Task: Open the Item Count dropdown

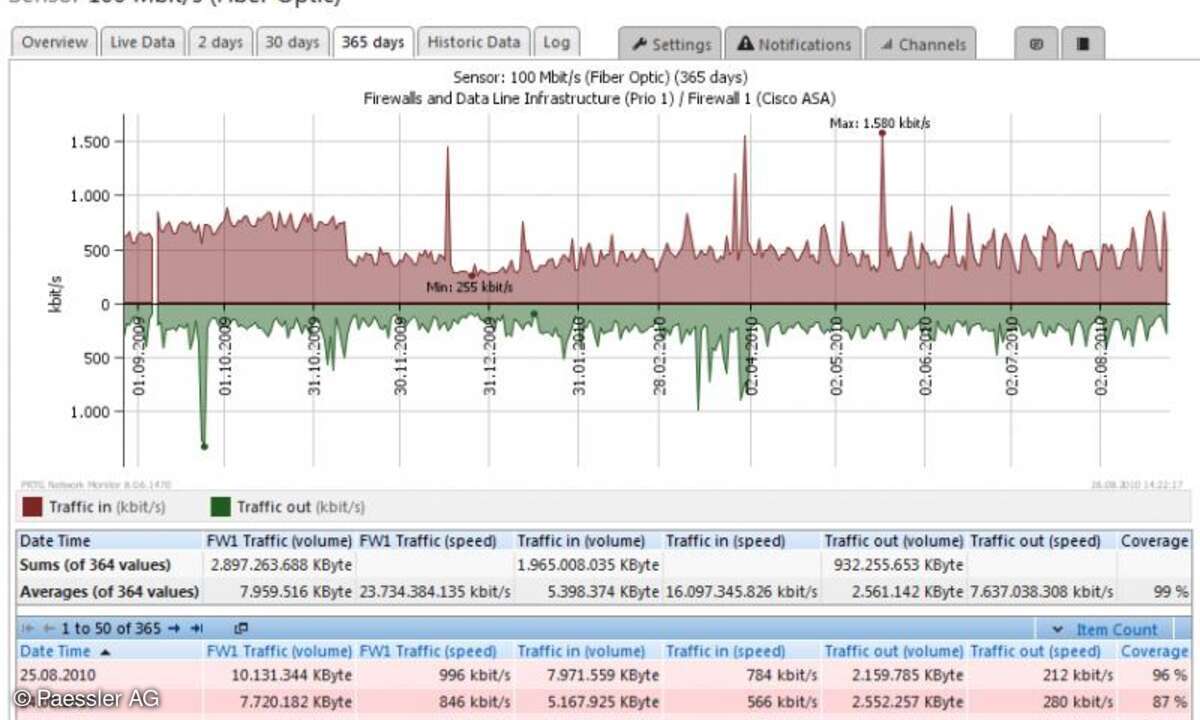Action: pyautogui.click(x=1105, y=629)
